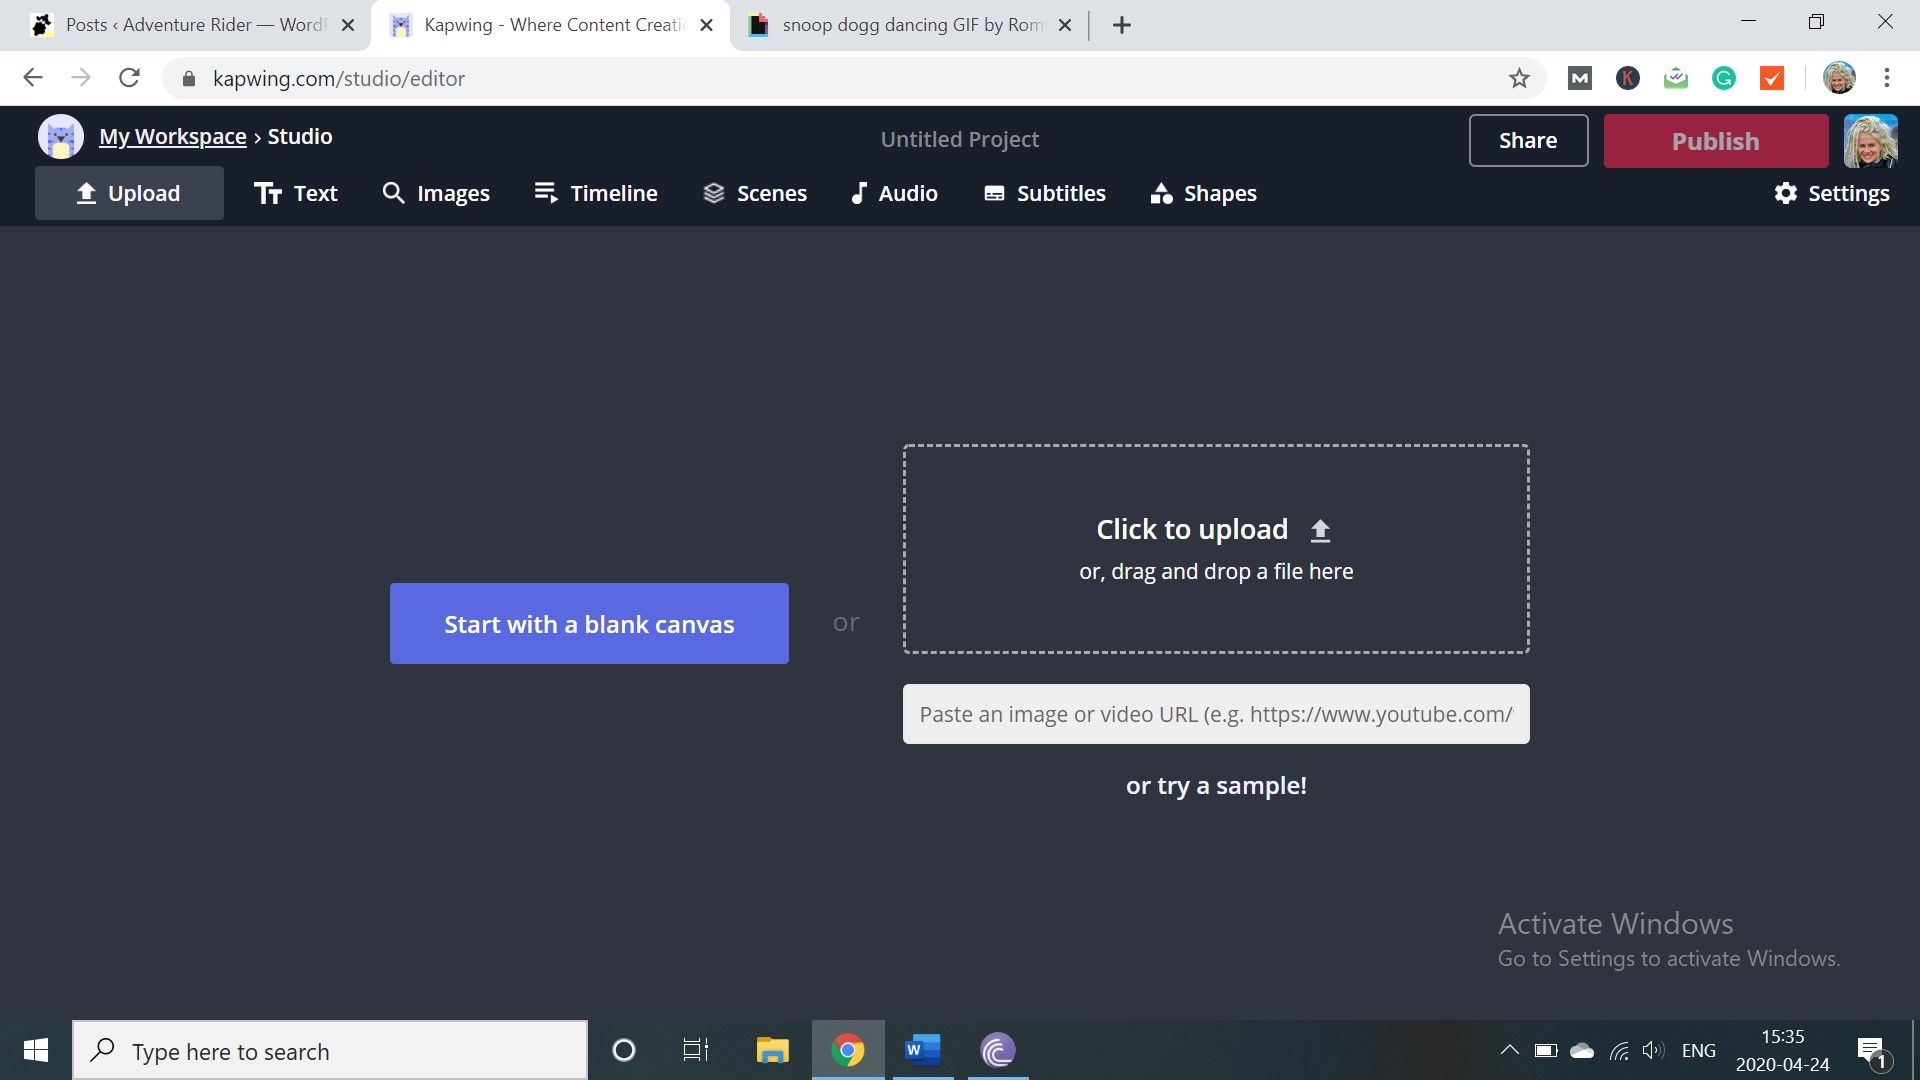This screenshot has height=1080, width=1920.
Task: Click the Share button
Action: (x=1527, y=141)
